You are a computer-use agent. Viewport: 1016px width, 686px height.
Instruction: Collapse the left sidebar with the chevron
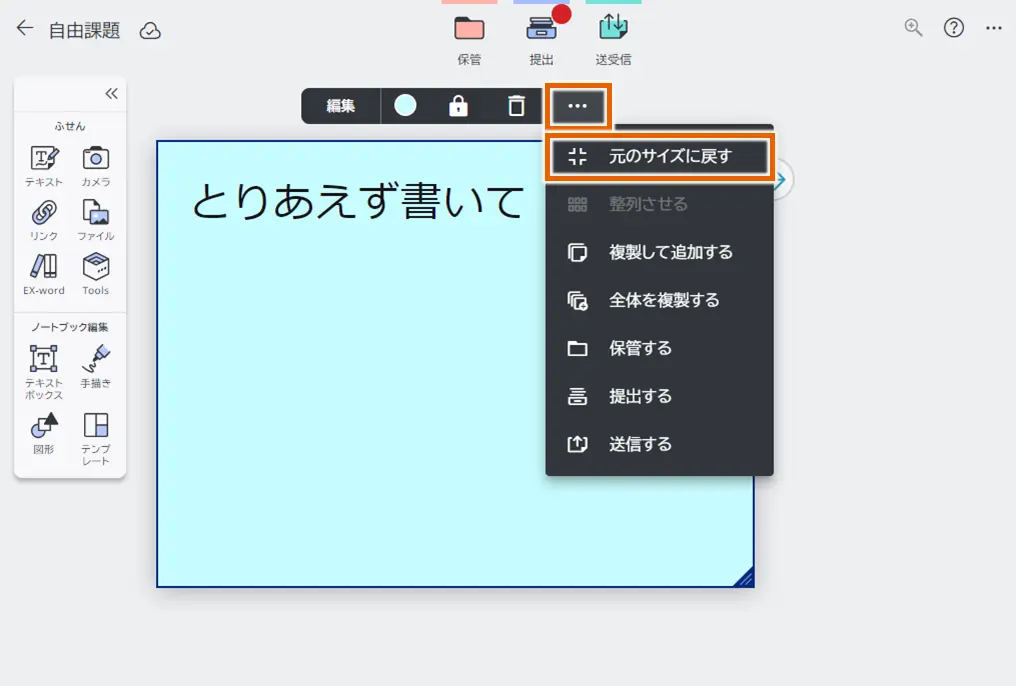[x=111, y=93]
